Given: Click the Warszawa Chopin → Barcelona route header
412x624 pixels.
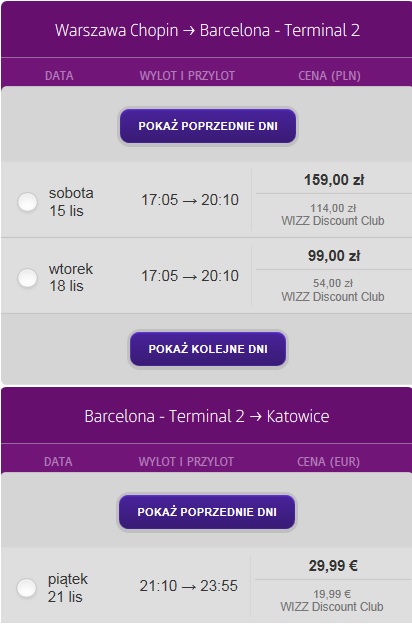Looking at the screenshot, I should click(x=207, y=31).
